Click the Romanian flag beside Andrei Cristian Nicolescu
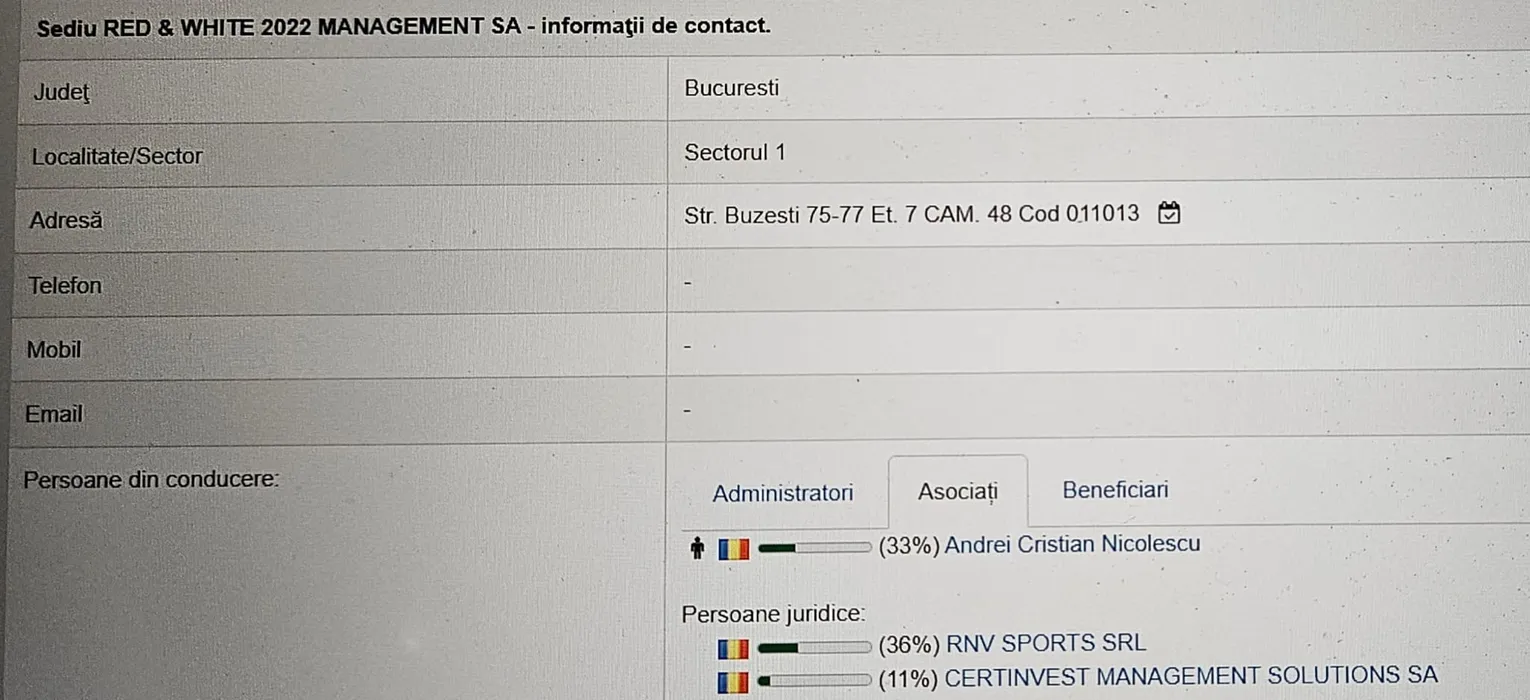 coord(733,548)
